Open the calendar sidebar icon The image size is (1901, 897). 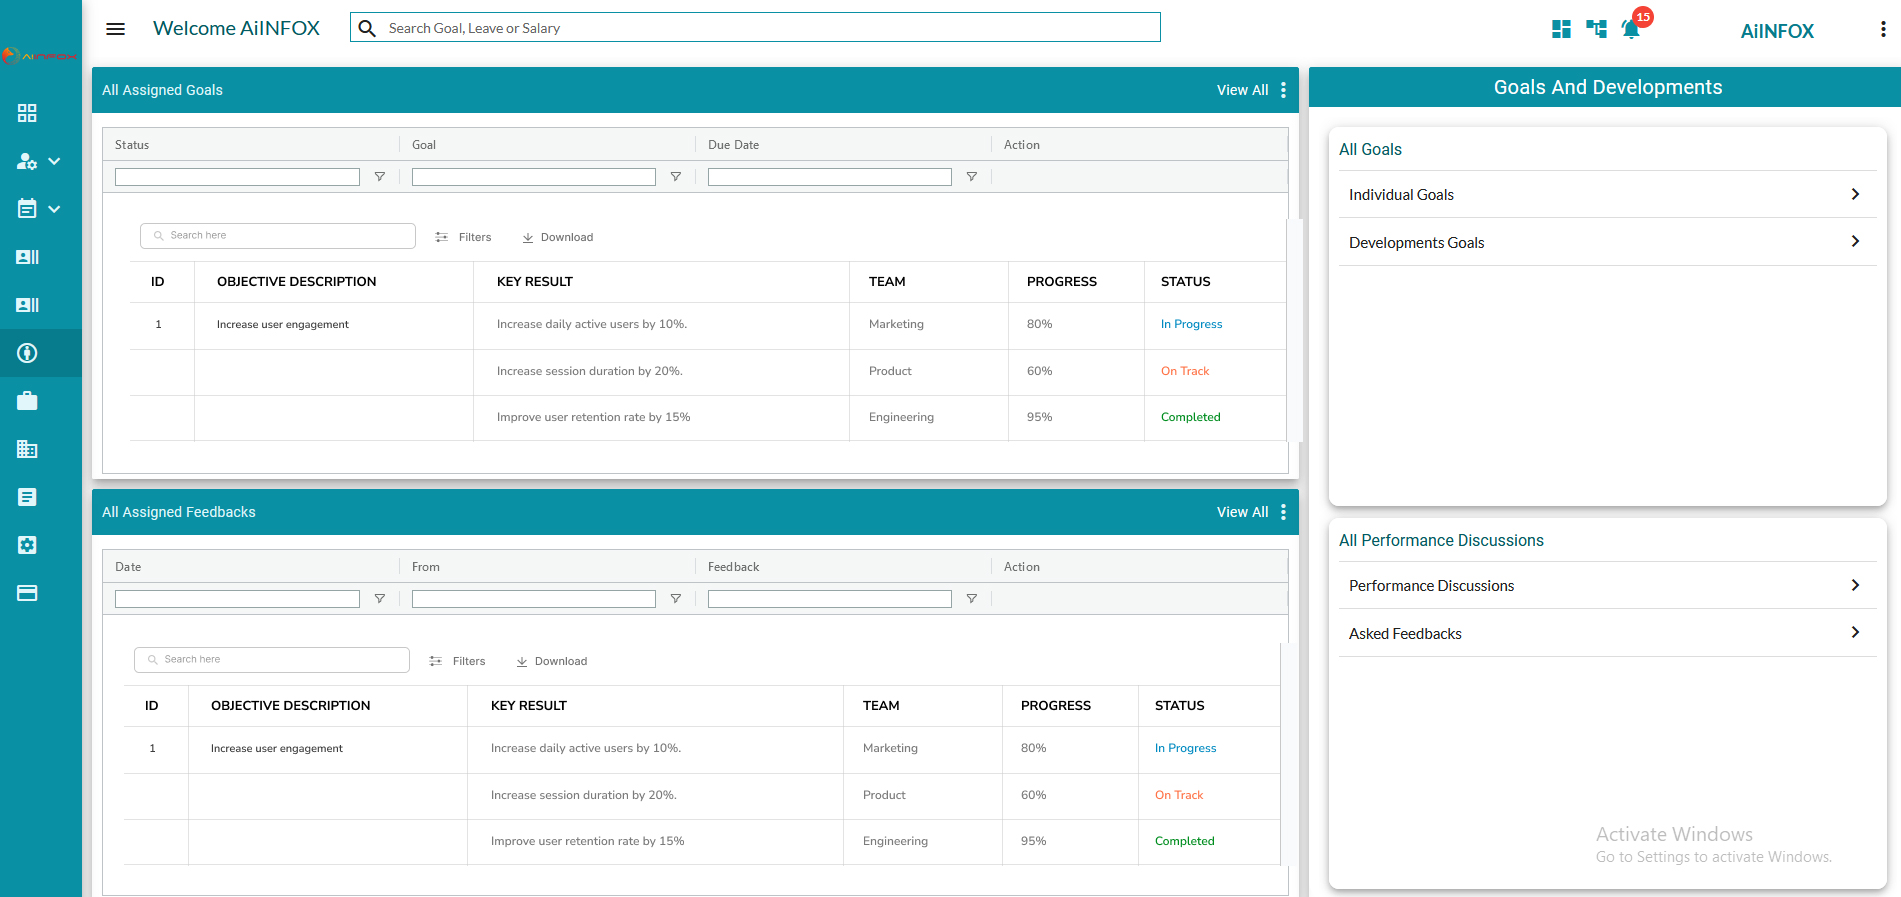pos(27,209)
